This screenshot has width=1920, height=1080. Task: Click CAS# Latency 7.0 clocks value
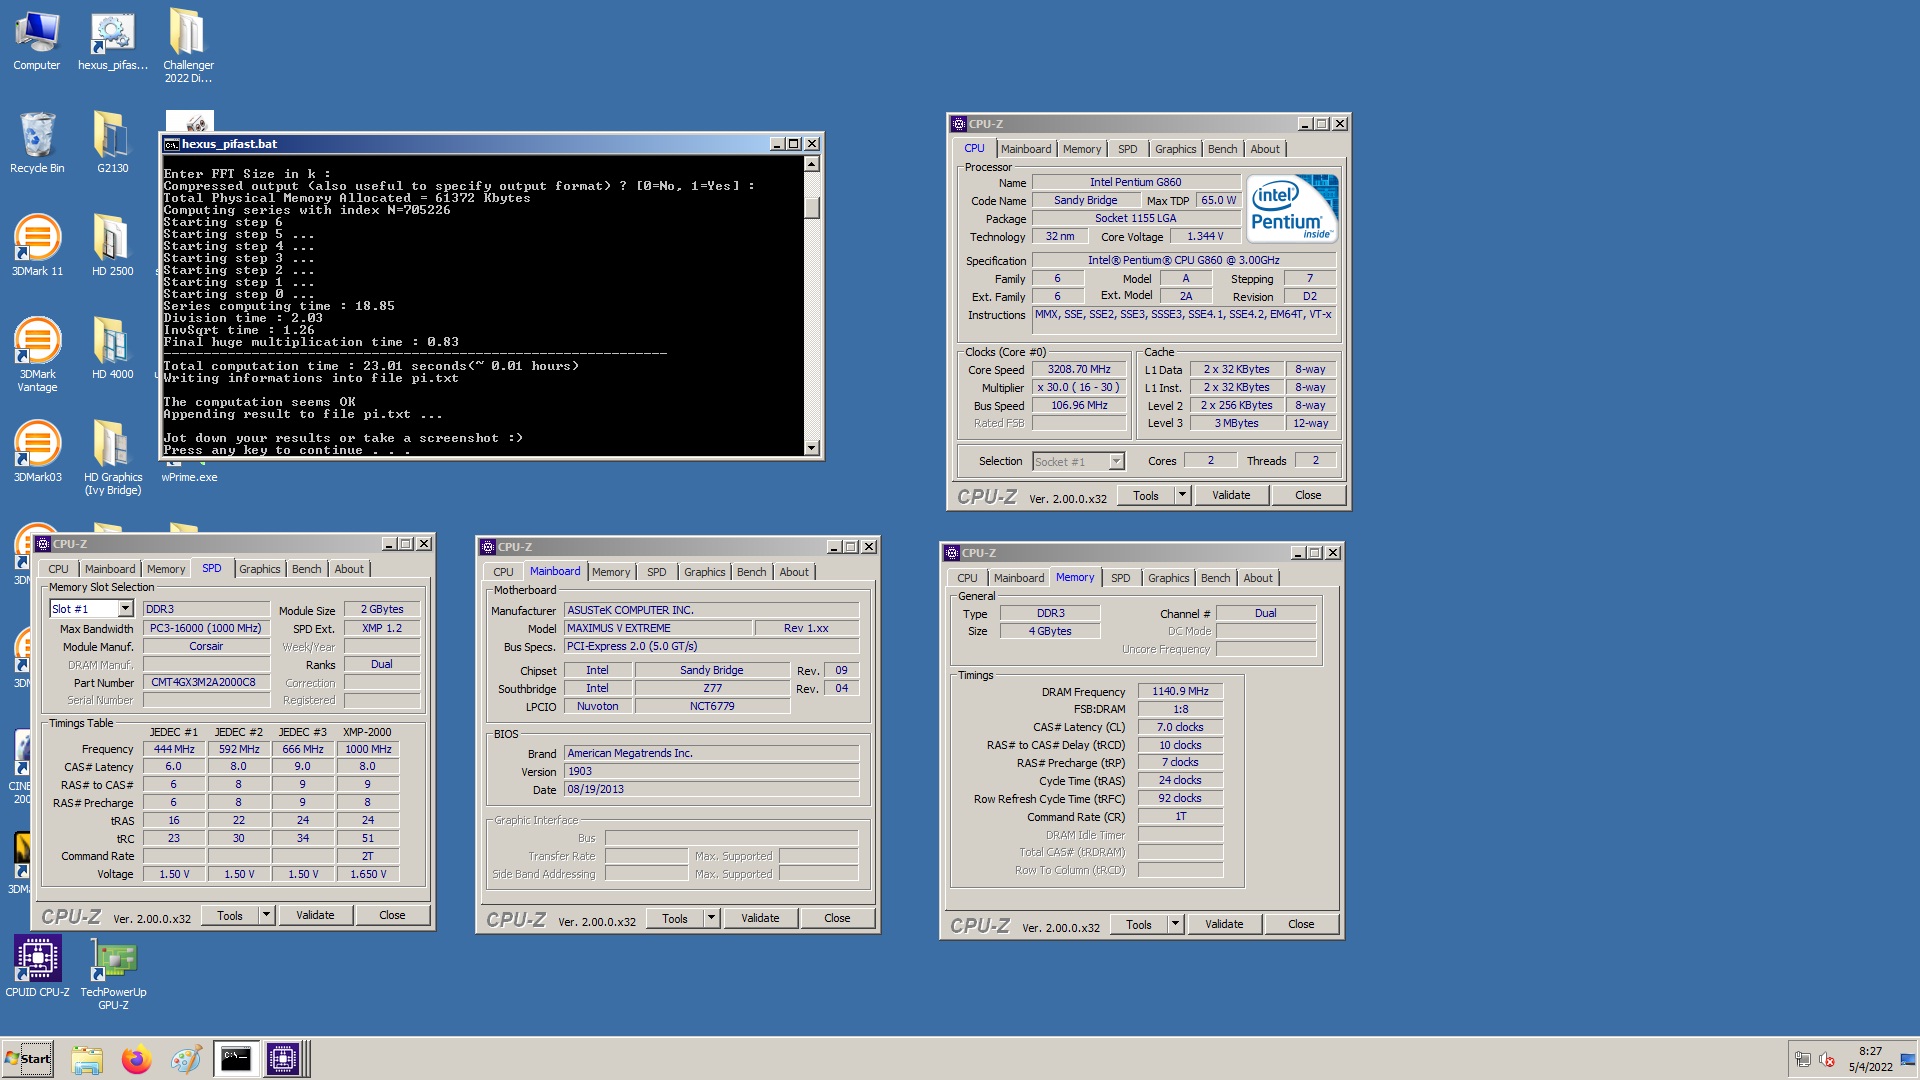(1180, 728)
